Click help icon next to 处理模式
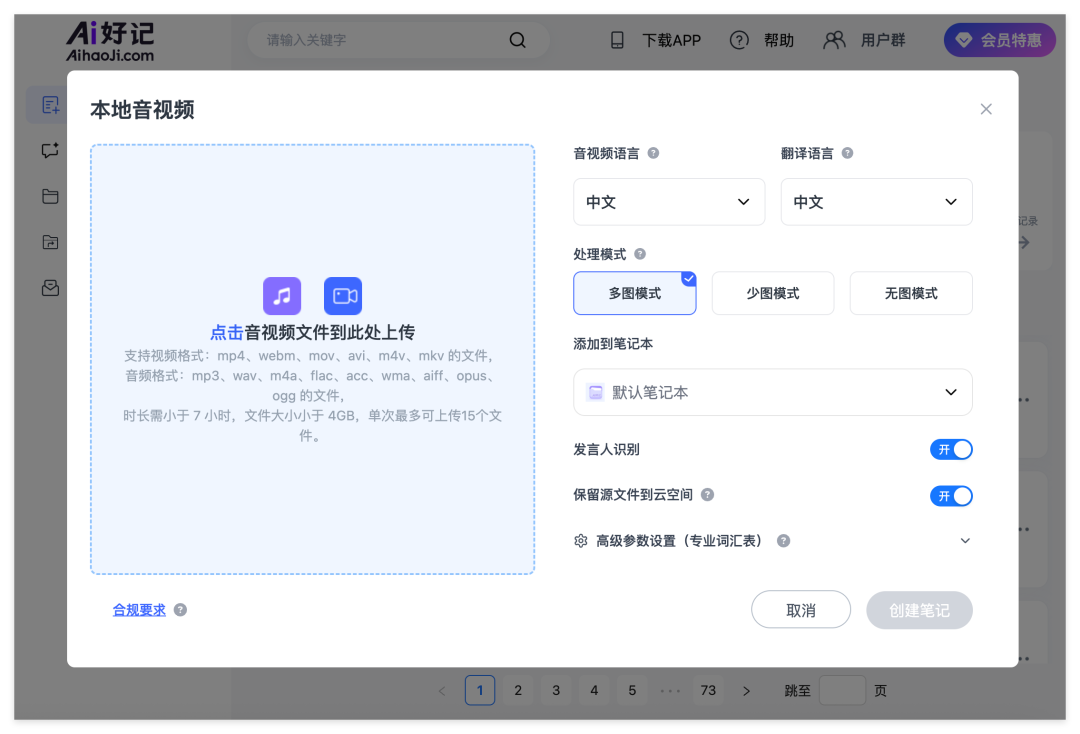Viewport: 1080px width, 734px height. pos(640,254)
